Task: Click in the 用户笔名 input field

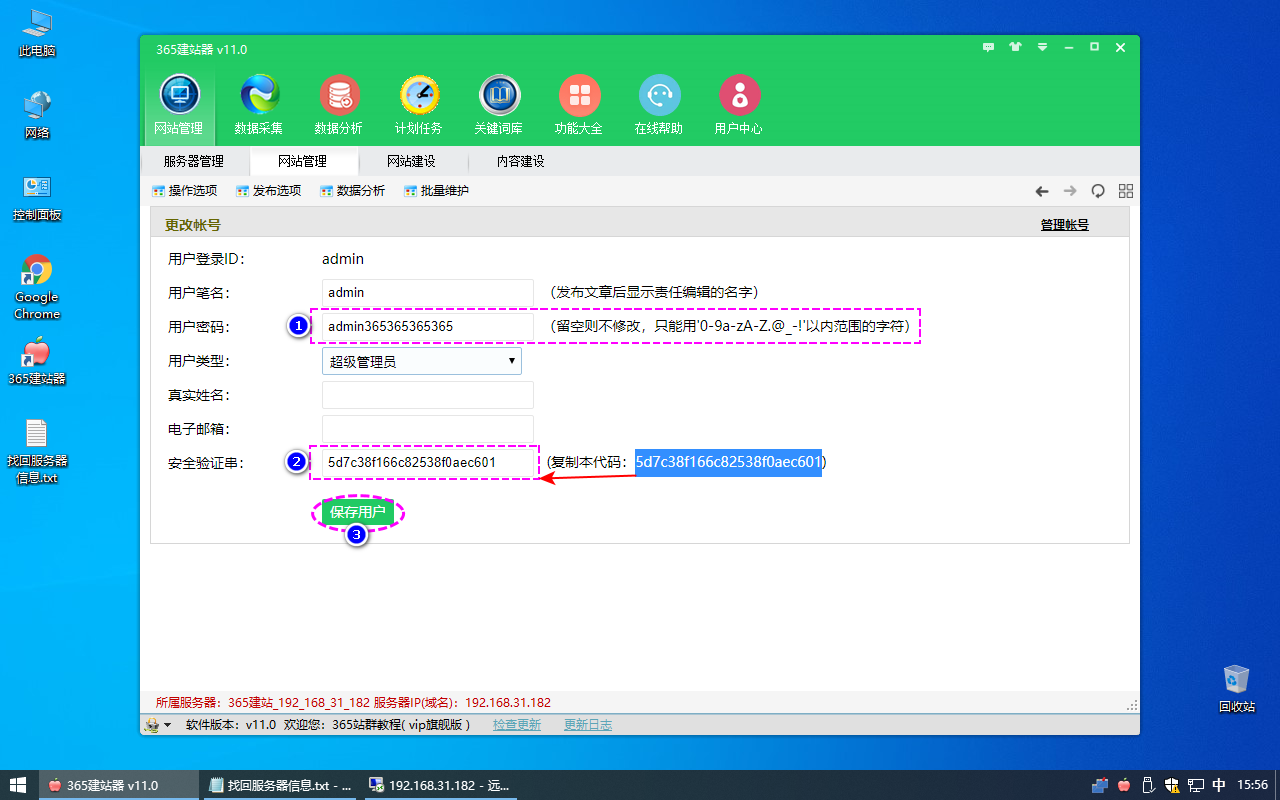Action: (x=428, y=293)
